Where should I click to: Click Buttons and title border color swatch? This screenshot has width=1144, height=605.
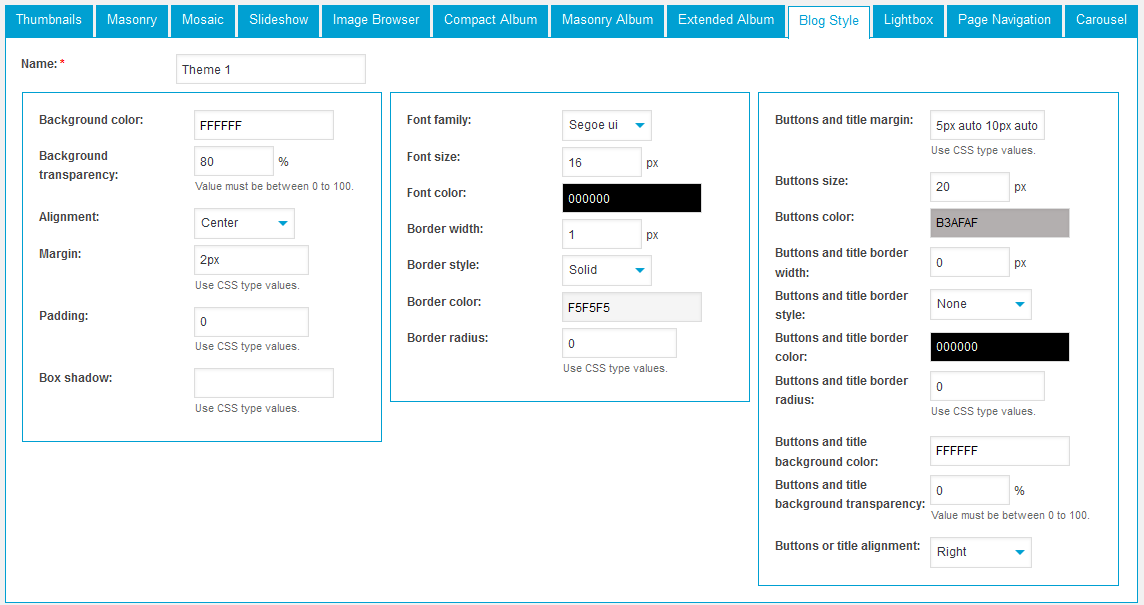coord(999,347)
